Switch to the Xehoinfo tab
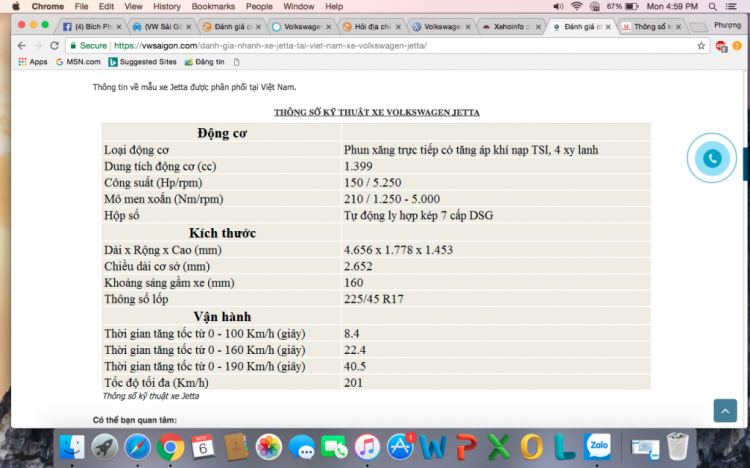This screenshot has width=750, height=468. click(511, 27)
